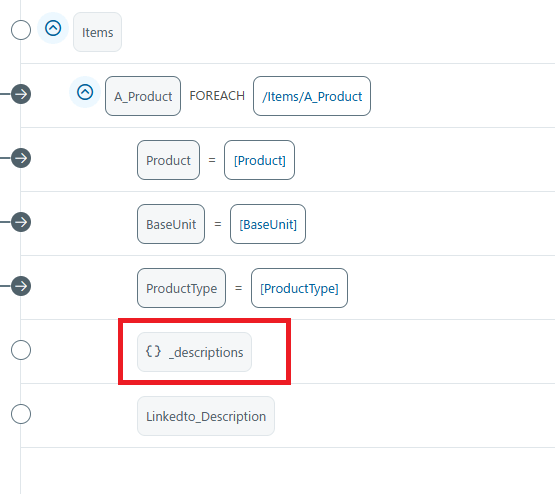Click the arrow icon beside A_Product row
The height and width of the screenshot is (494, 555).
pyautogui.click(x=21, y=94)
